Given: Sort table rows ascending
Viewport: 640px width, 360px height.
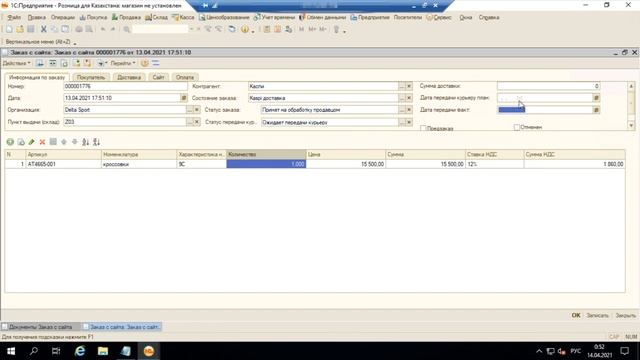Looking at the screenshot, I should click(85, 142).
